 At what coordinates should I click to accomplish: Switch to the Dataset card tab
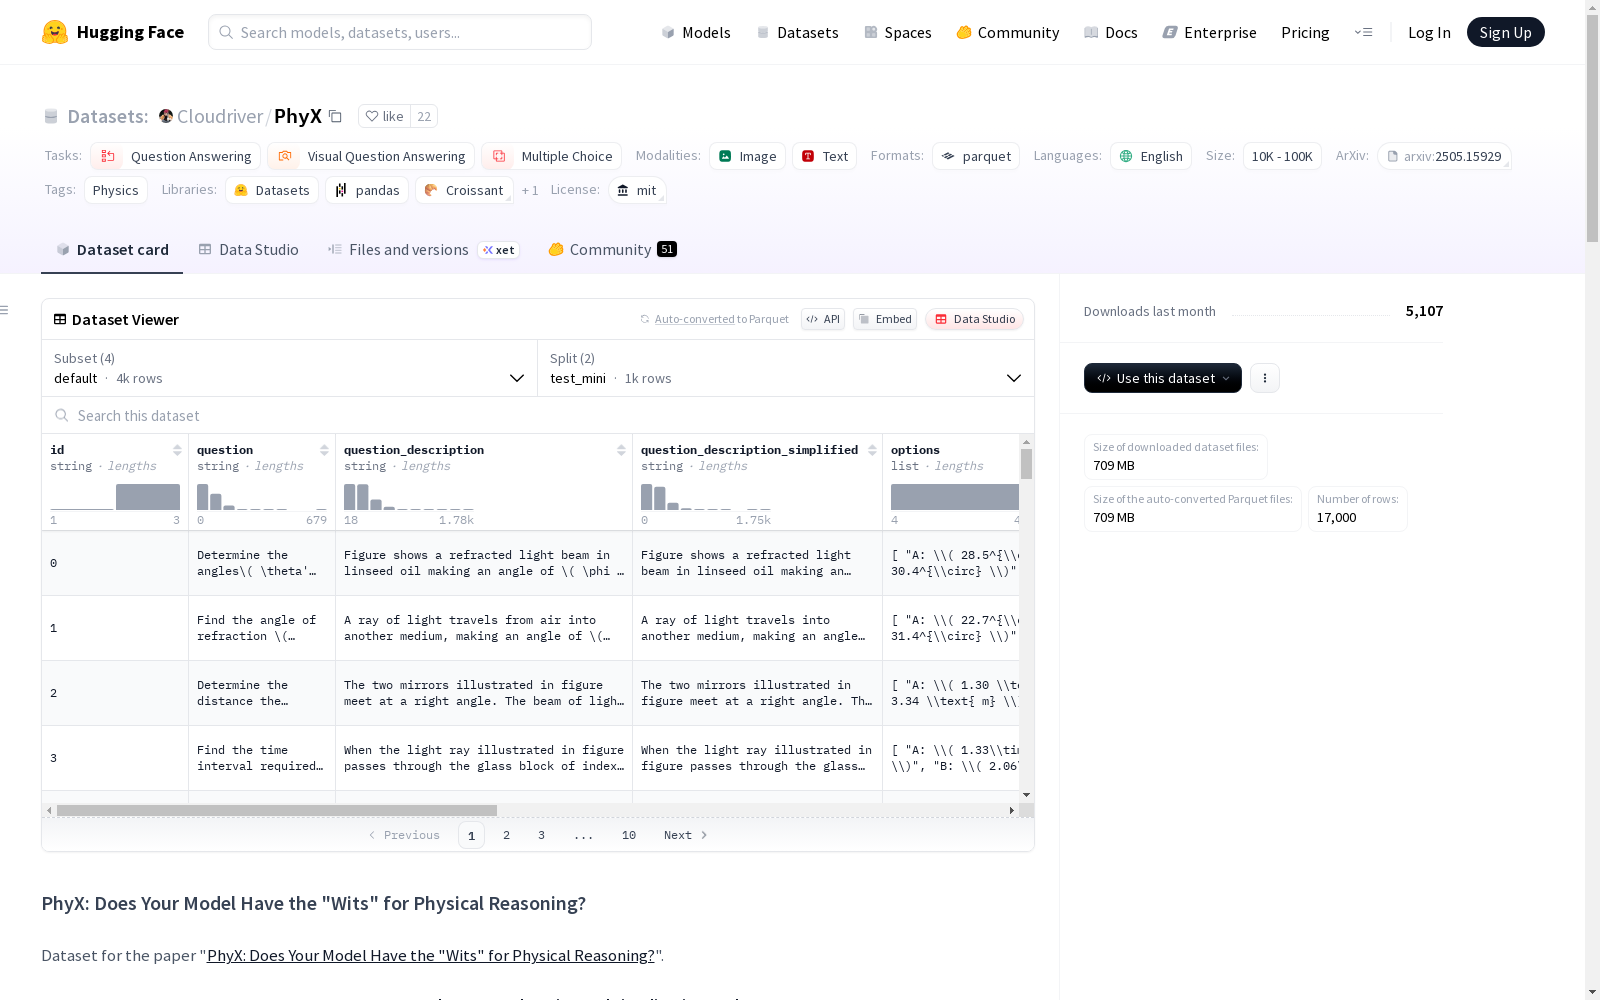tap(112, 250)
